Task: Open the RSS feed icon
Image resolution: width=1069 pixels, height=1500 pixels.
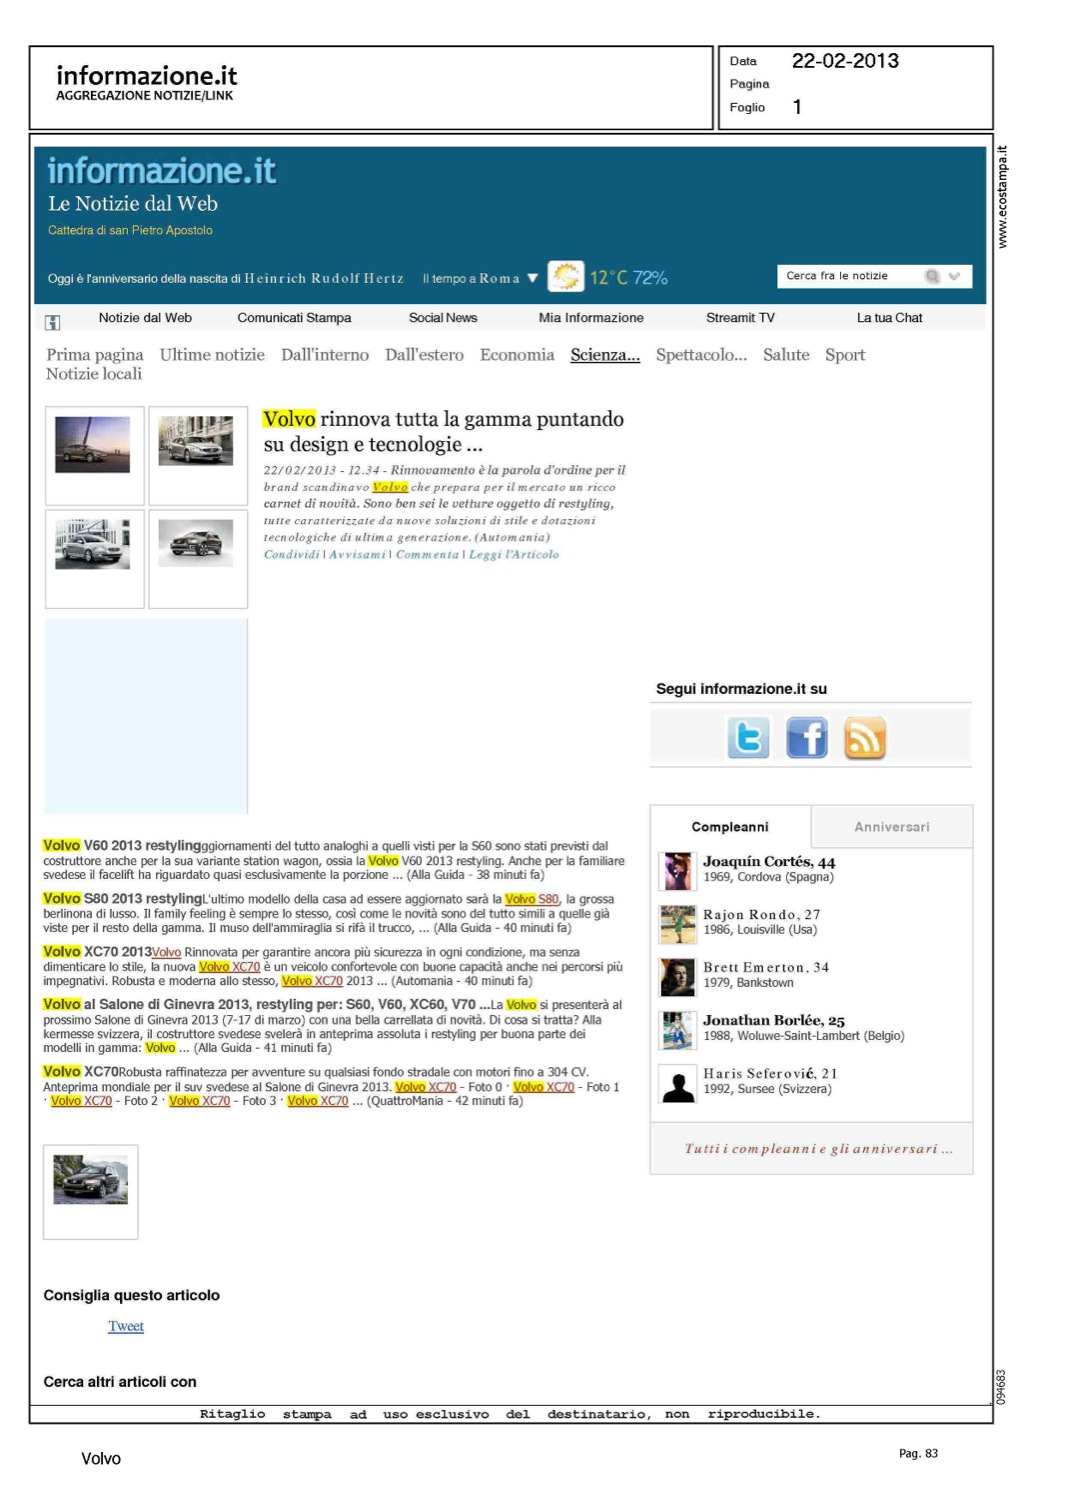Action: [x=865, y=738]
